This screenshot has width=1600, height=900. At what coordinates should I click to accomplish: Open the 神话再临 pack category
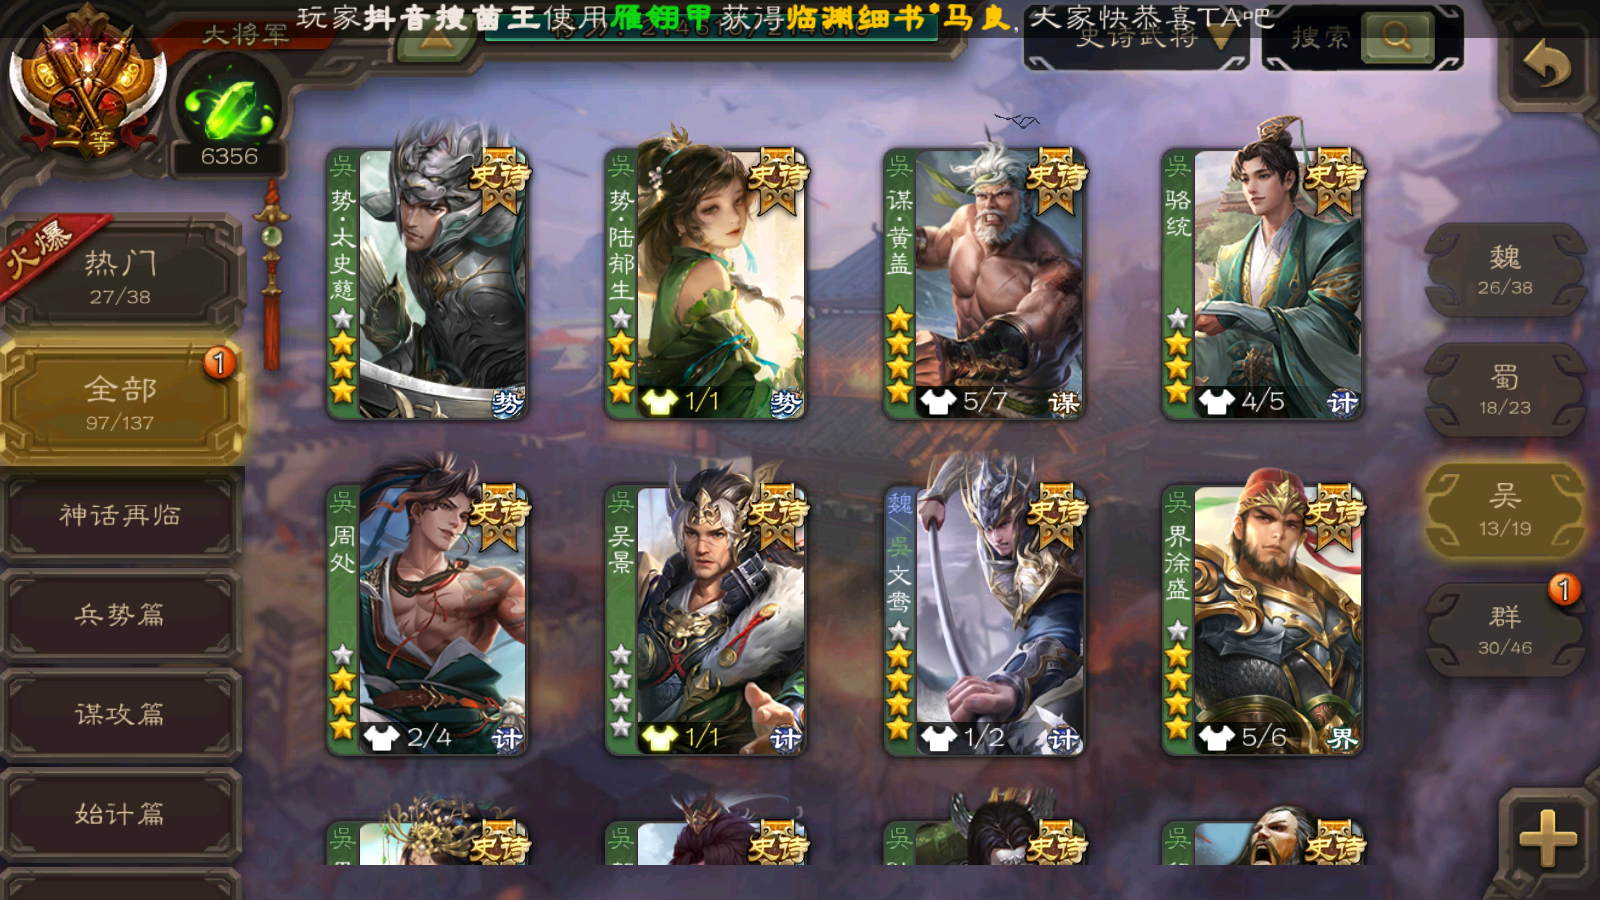120,515
